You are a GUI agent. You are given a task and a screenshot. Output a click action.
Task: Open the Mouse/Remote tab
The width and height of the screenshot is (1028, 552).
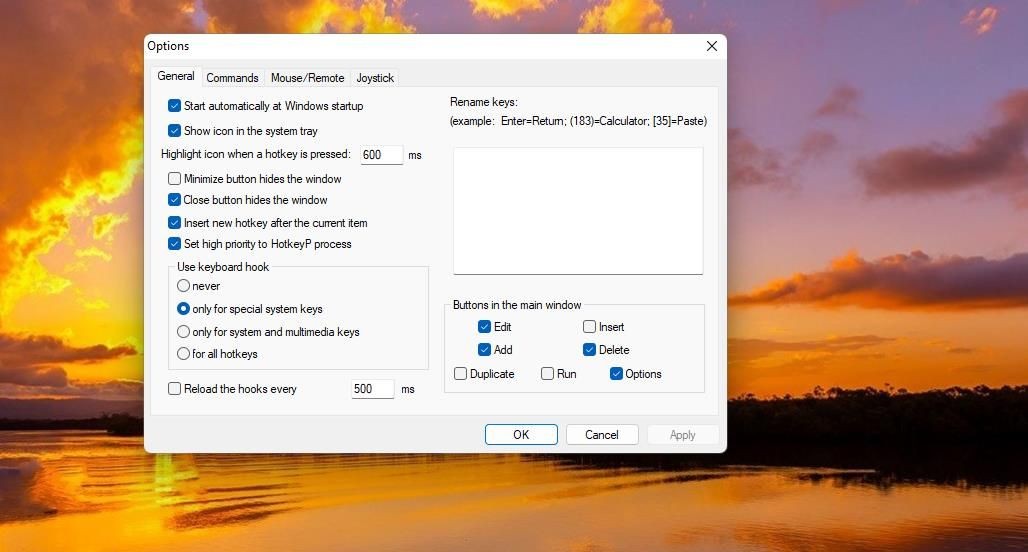(x=307, y=78)
